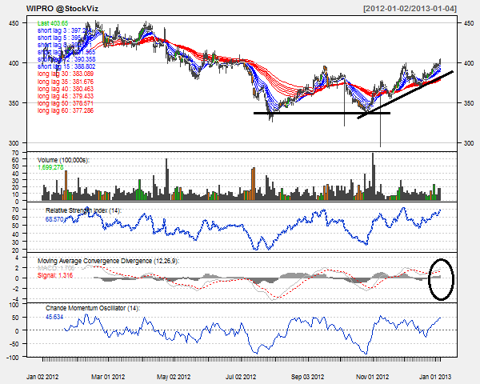Click the 'Volume (100,000s):' panel label
This screenshot has width=480, height=384.
(x=63, y=160)
